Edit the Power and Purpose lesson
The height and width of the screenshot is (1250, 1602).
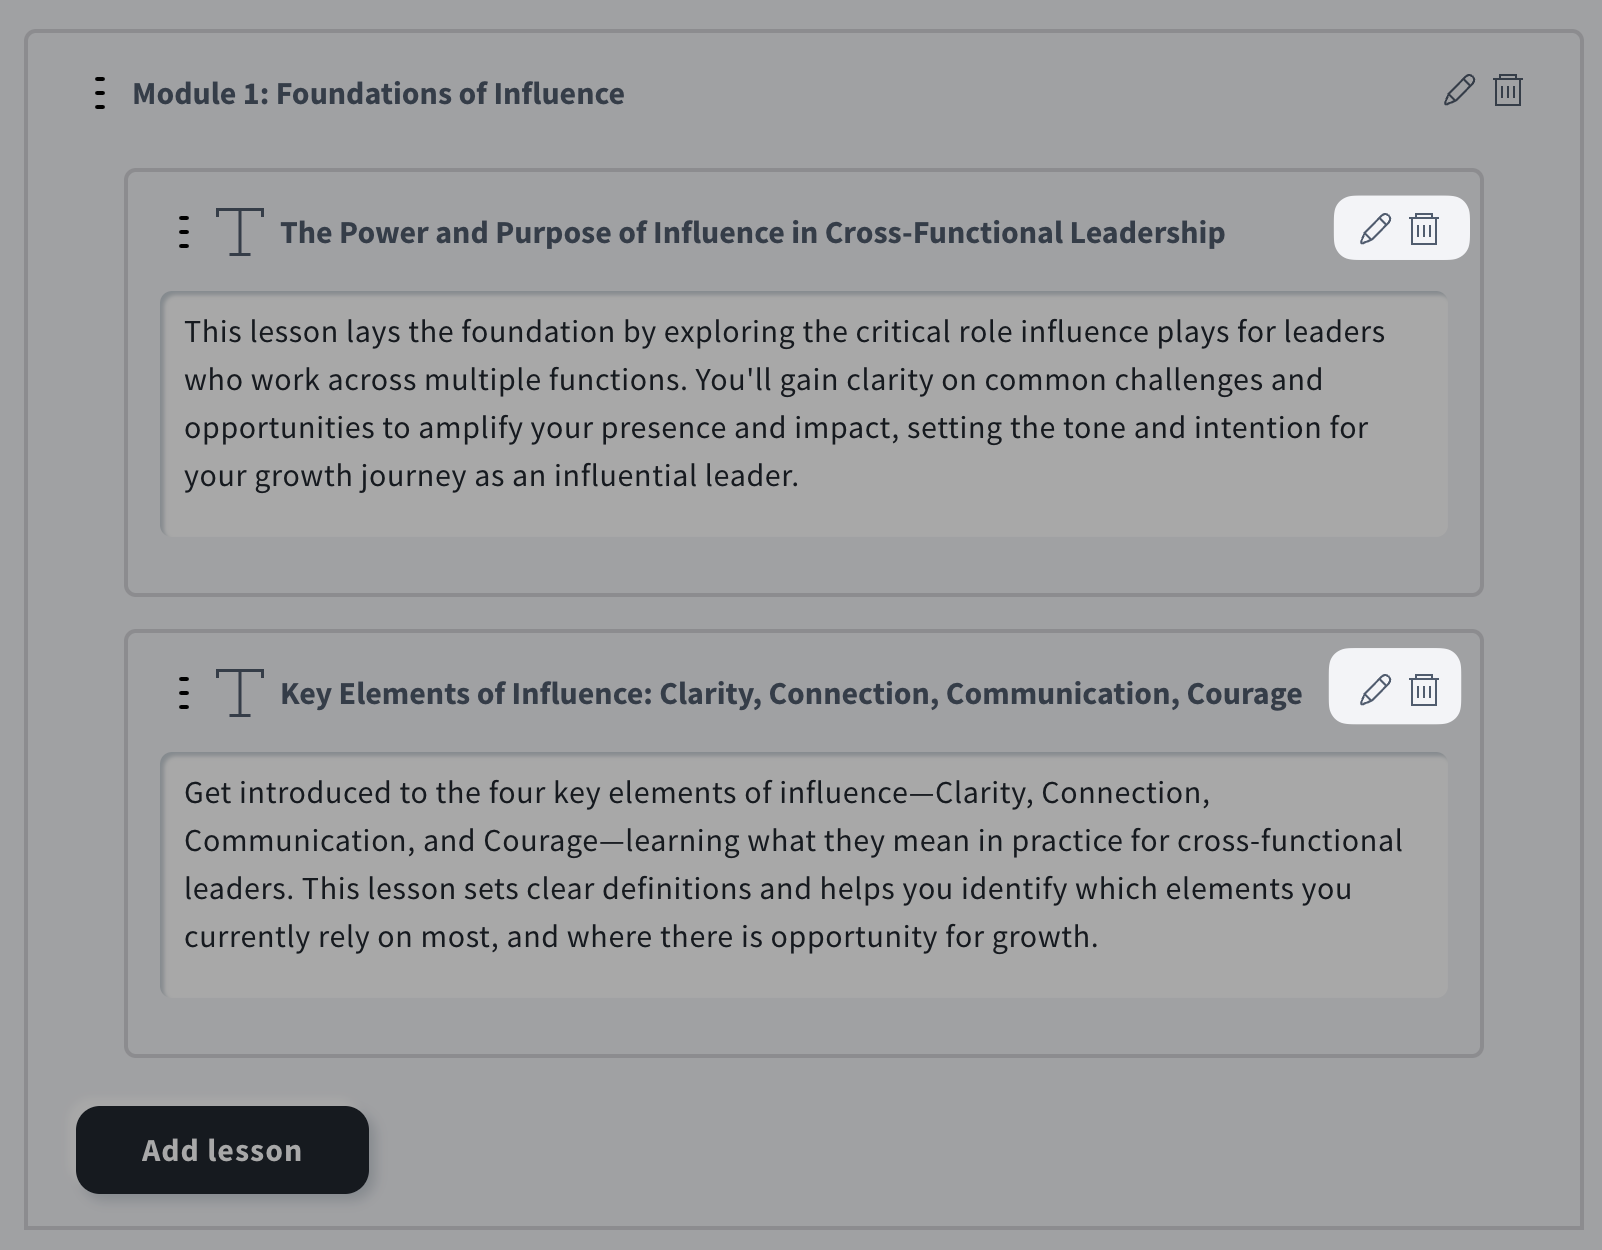[x=1375, y=229]
